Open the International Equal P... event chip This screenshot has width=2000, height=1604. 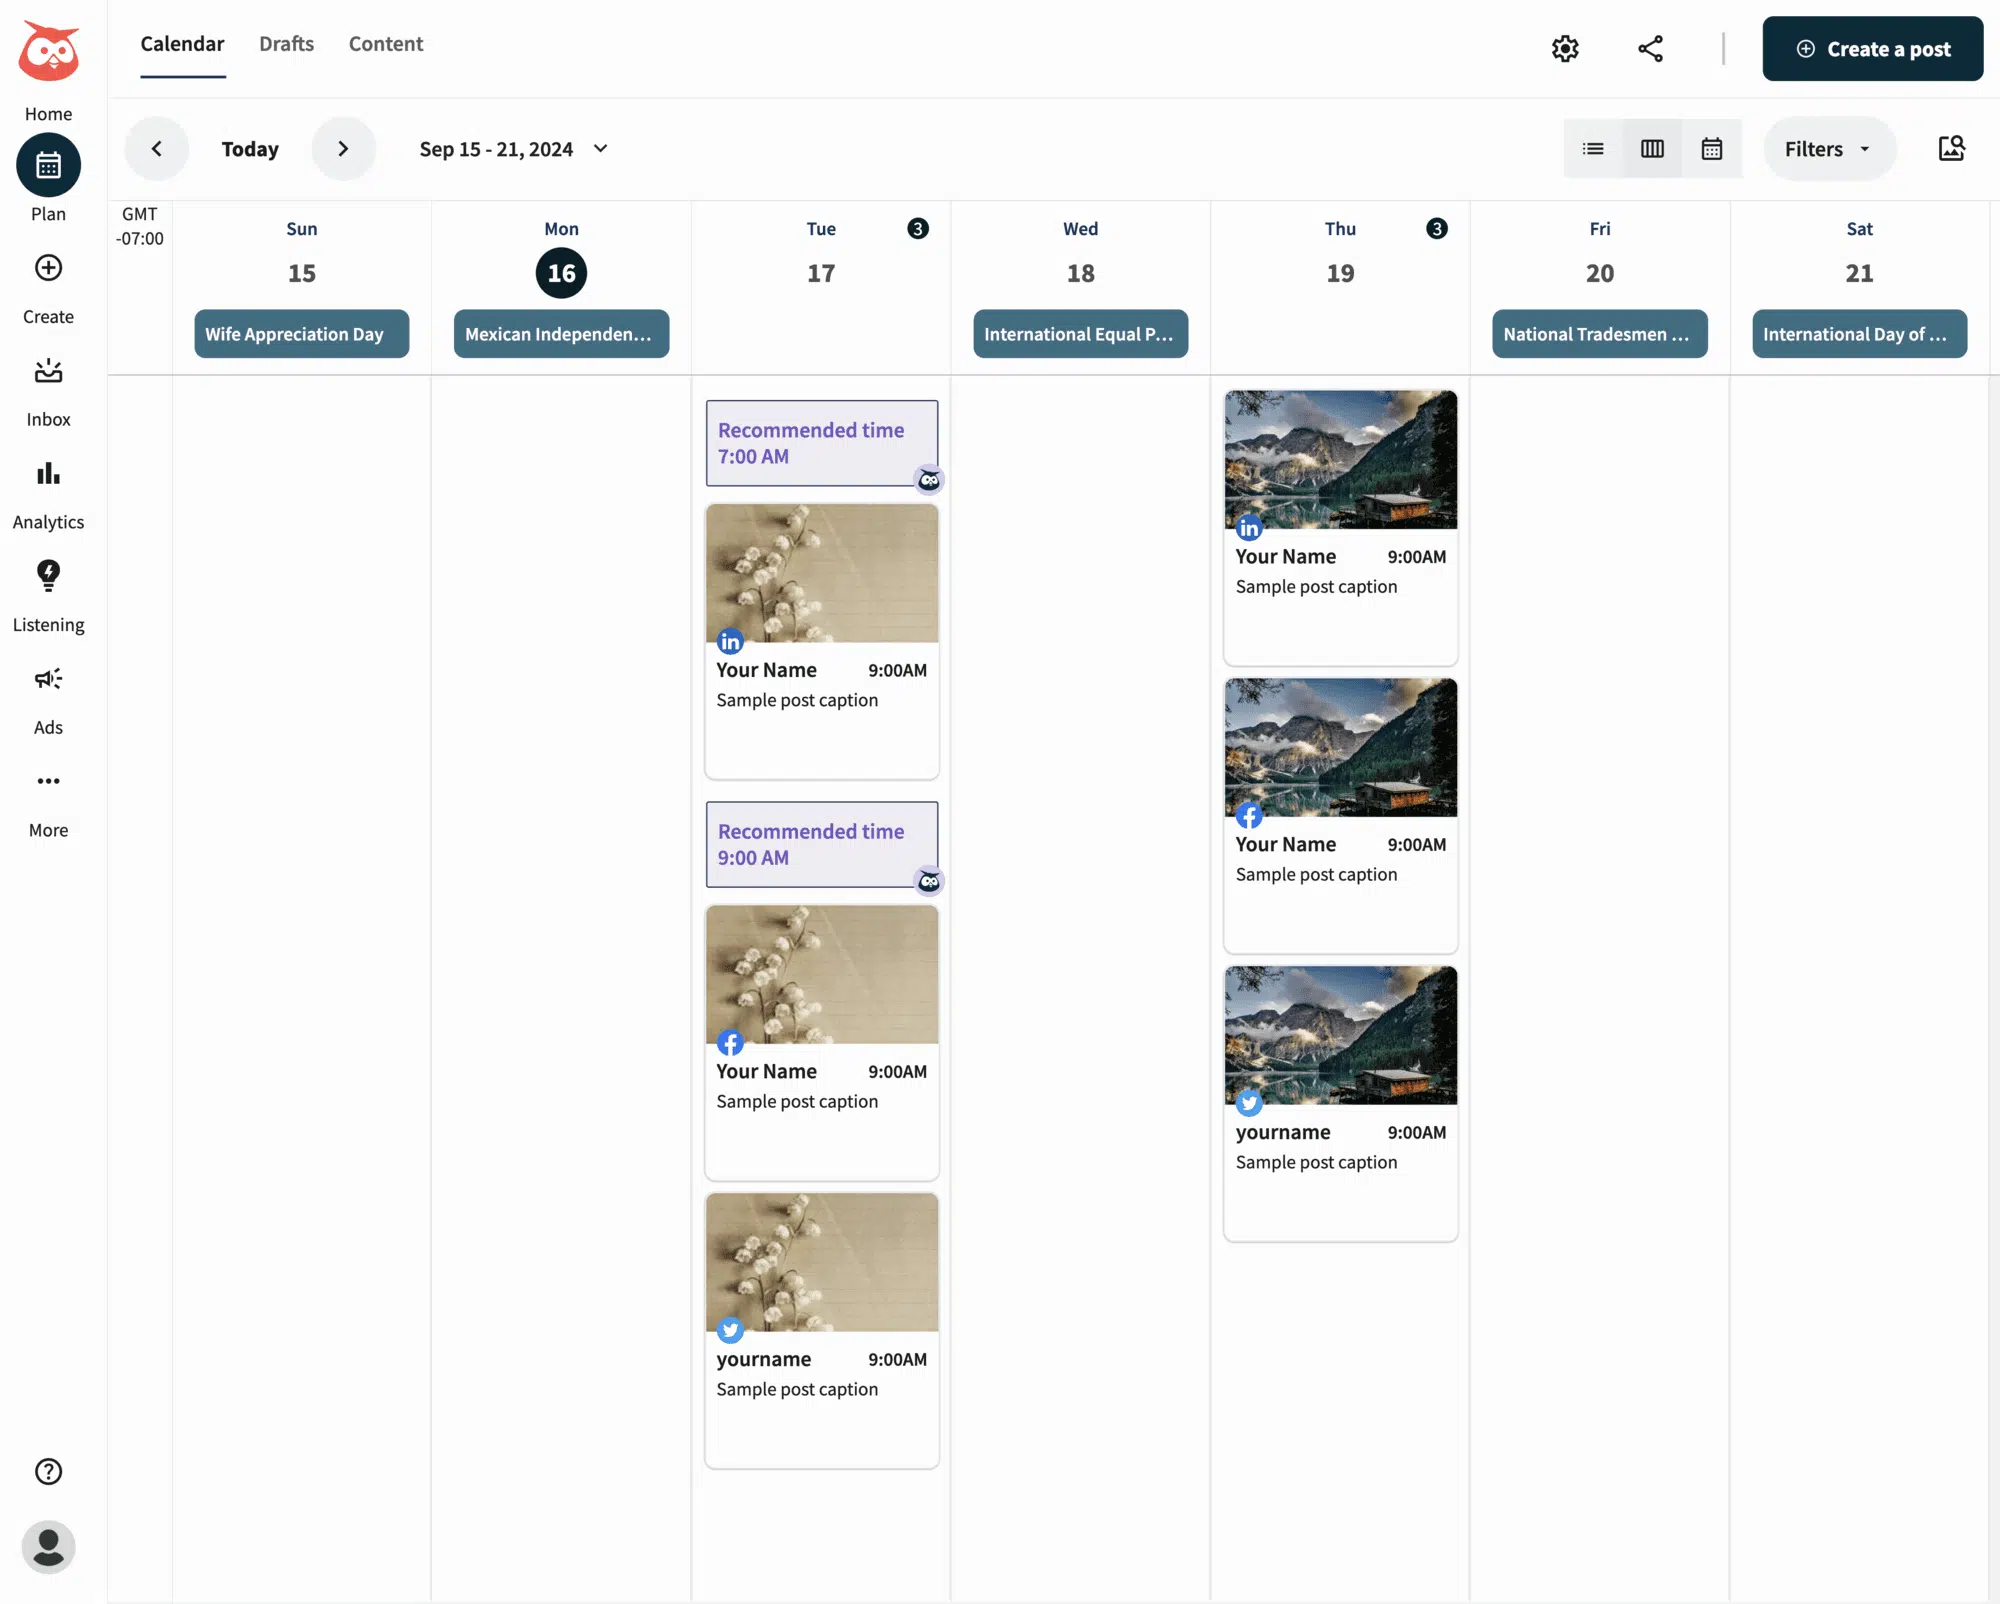[x=1081, y=334]
